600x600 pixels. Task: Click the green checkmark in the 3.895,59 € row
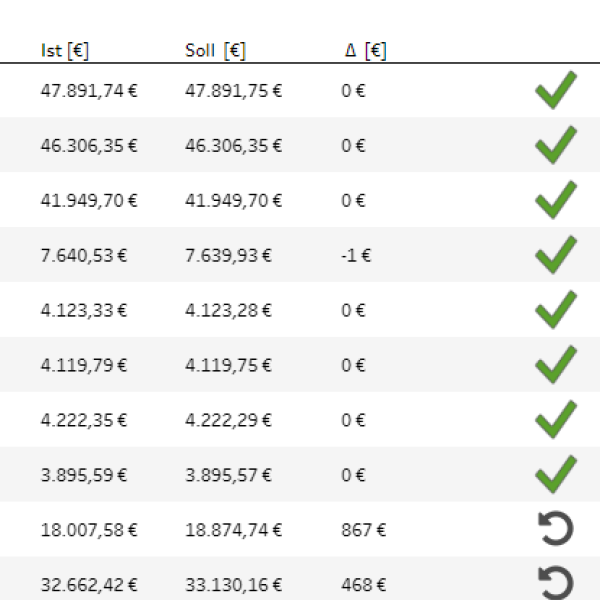(x=556, y=474)
